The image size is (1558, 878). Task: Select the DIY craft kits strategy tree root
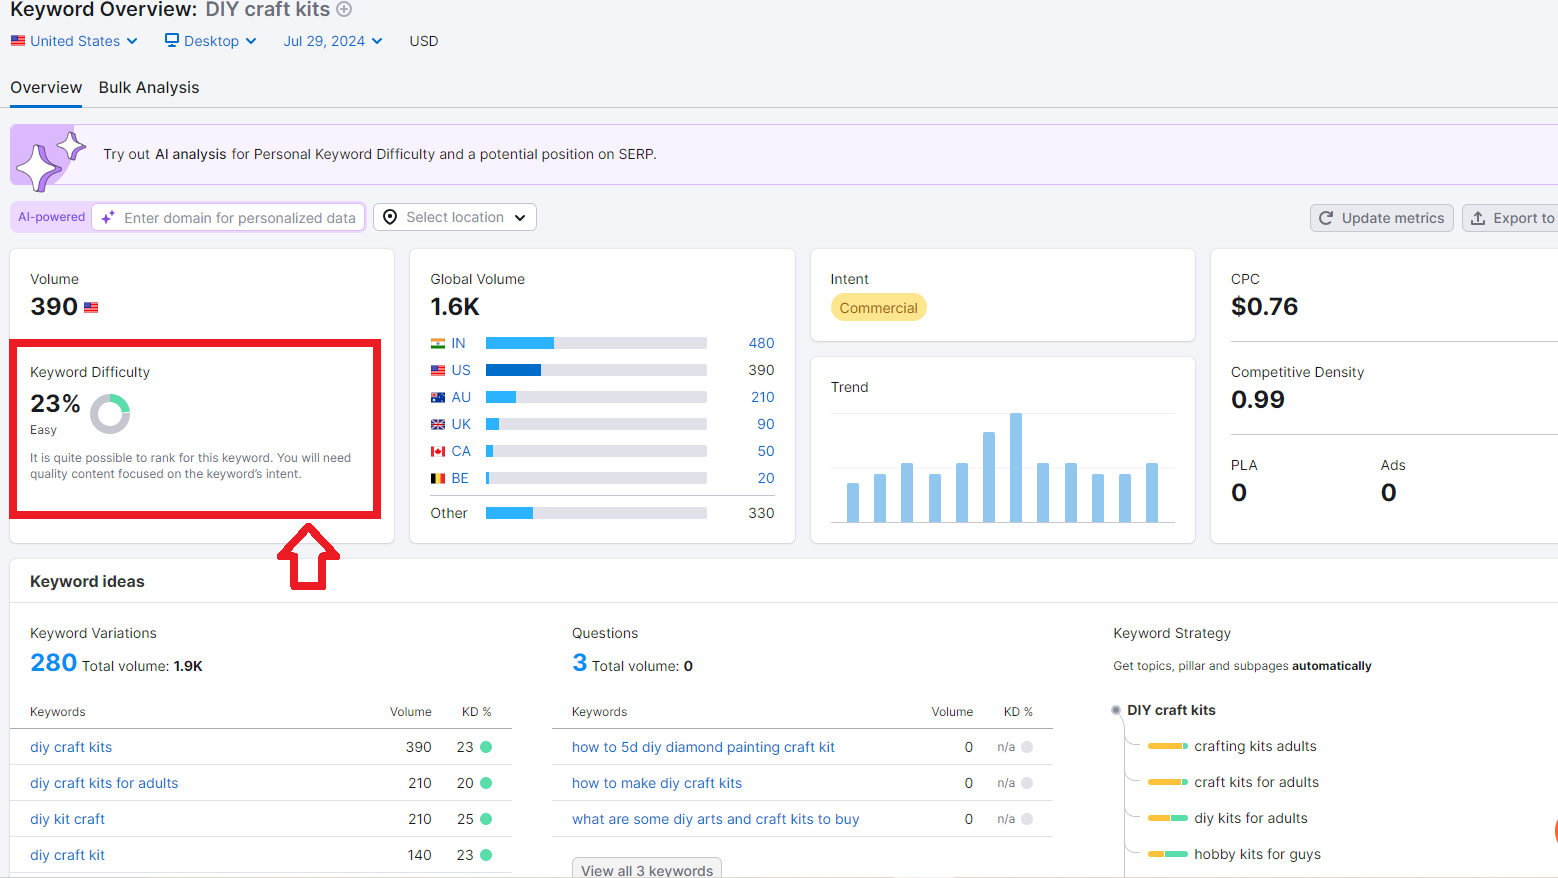[1171, 710]
